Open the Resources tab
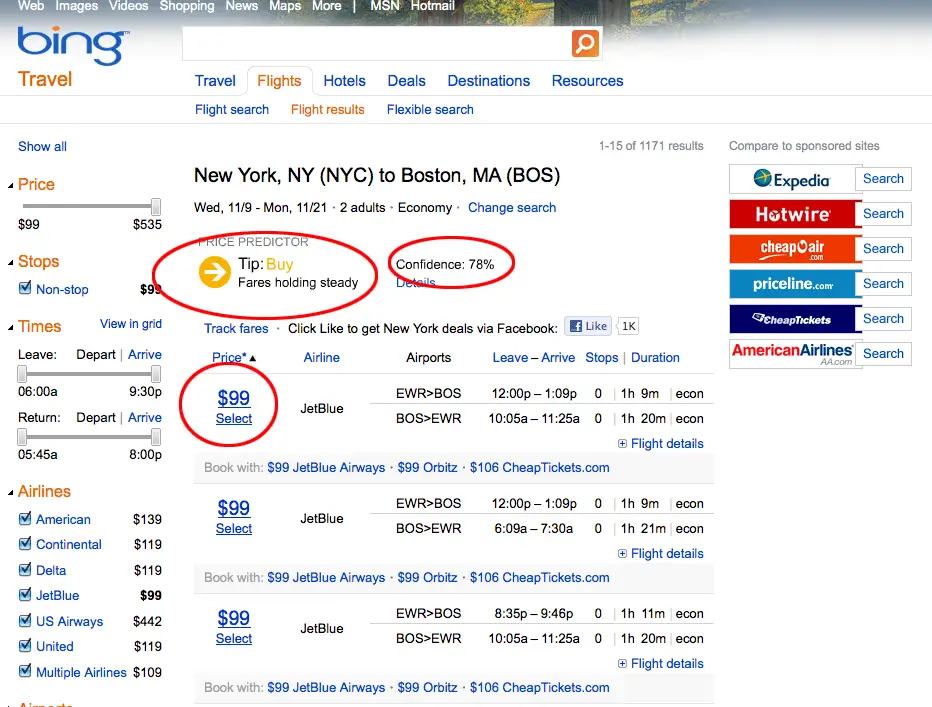Viewport: 932px width, 707px height. [587, 81]
